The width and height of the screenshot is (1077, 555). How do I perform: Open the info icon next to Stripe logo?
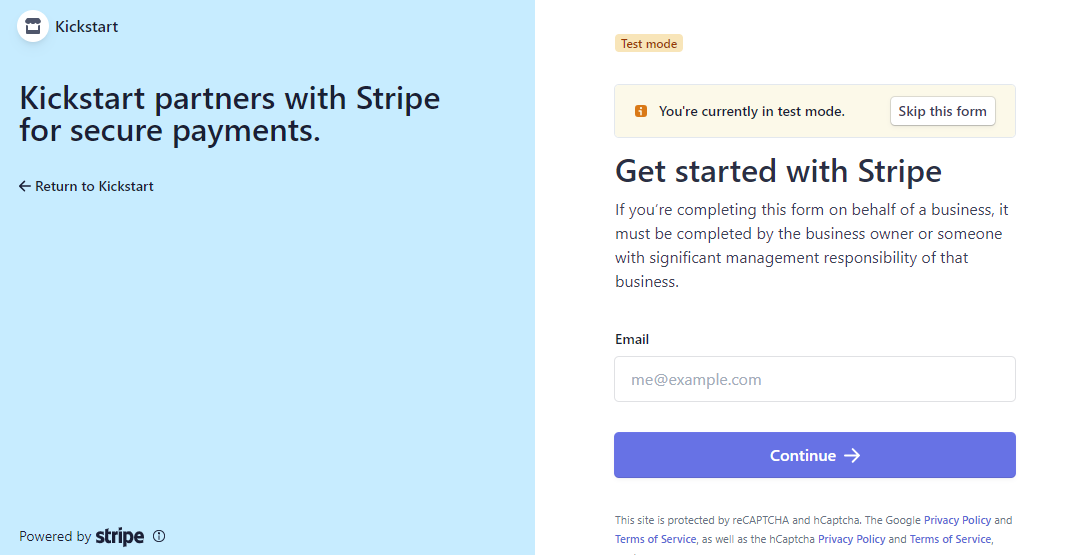point(159,536)
